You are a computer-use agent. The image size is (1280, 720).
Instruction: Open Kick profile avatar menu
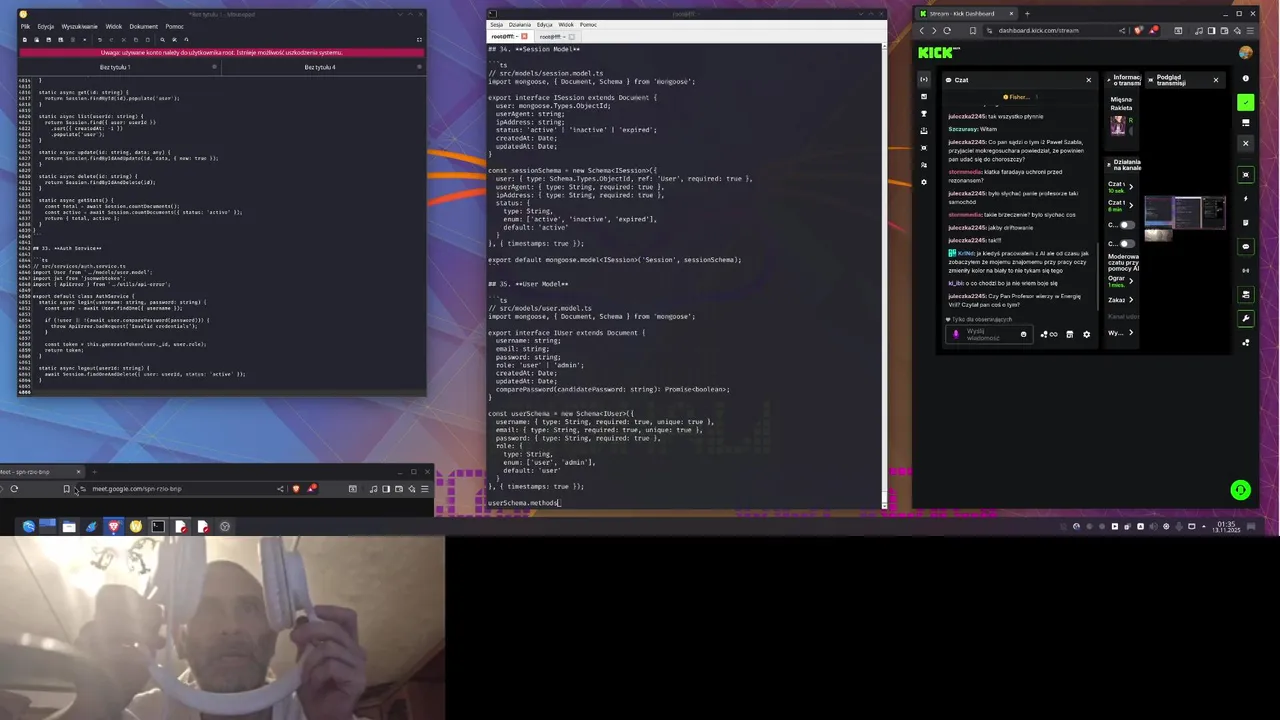(1245, 53)
